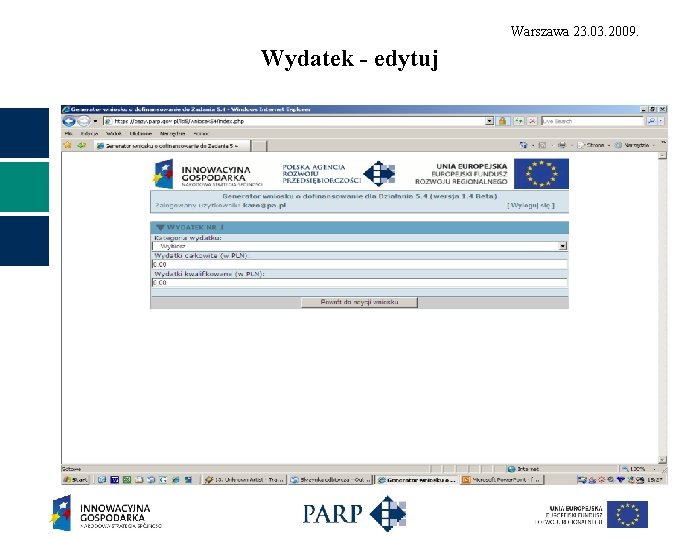
Task: Open the 100% zoom level control
Action: click(x=638, y=469)
